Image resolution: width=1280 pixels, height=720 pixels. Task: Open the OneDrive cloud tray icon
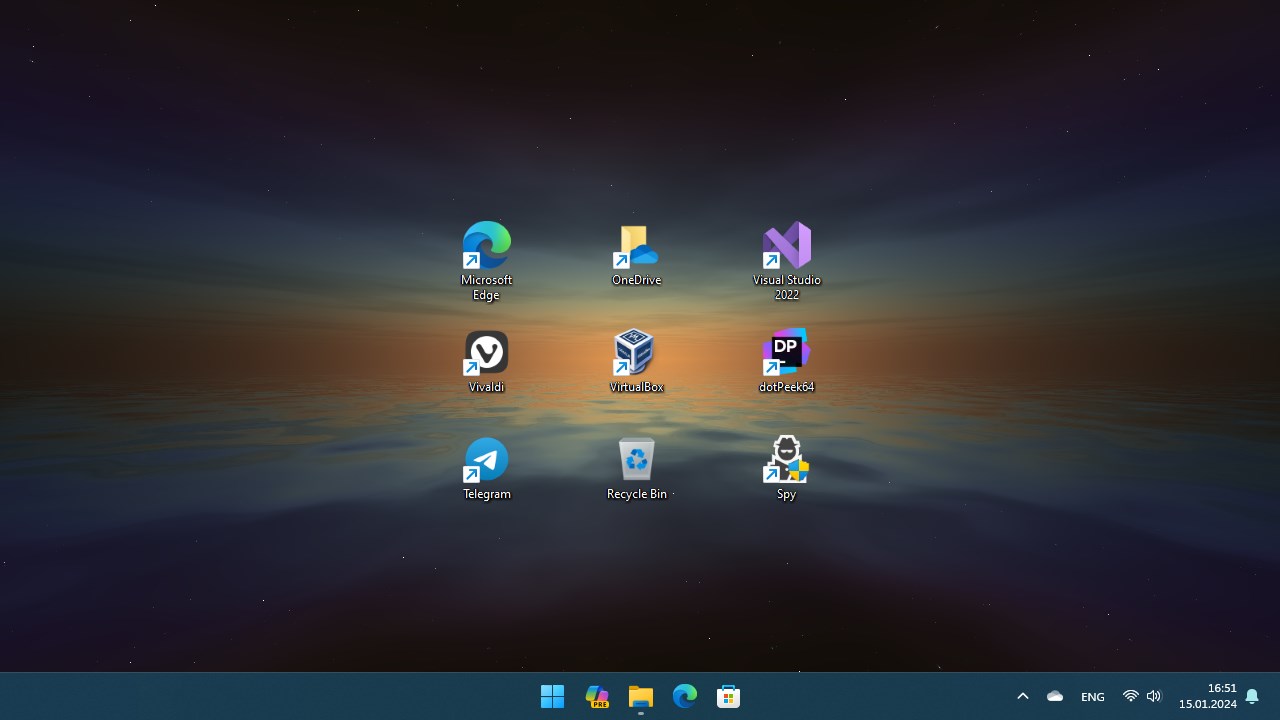point(1055,696)
